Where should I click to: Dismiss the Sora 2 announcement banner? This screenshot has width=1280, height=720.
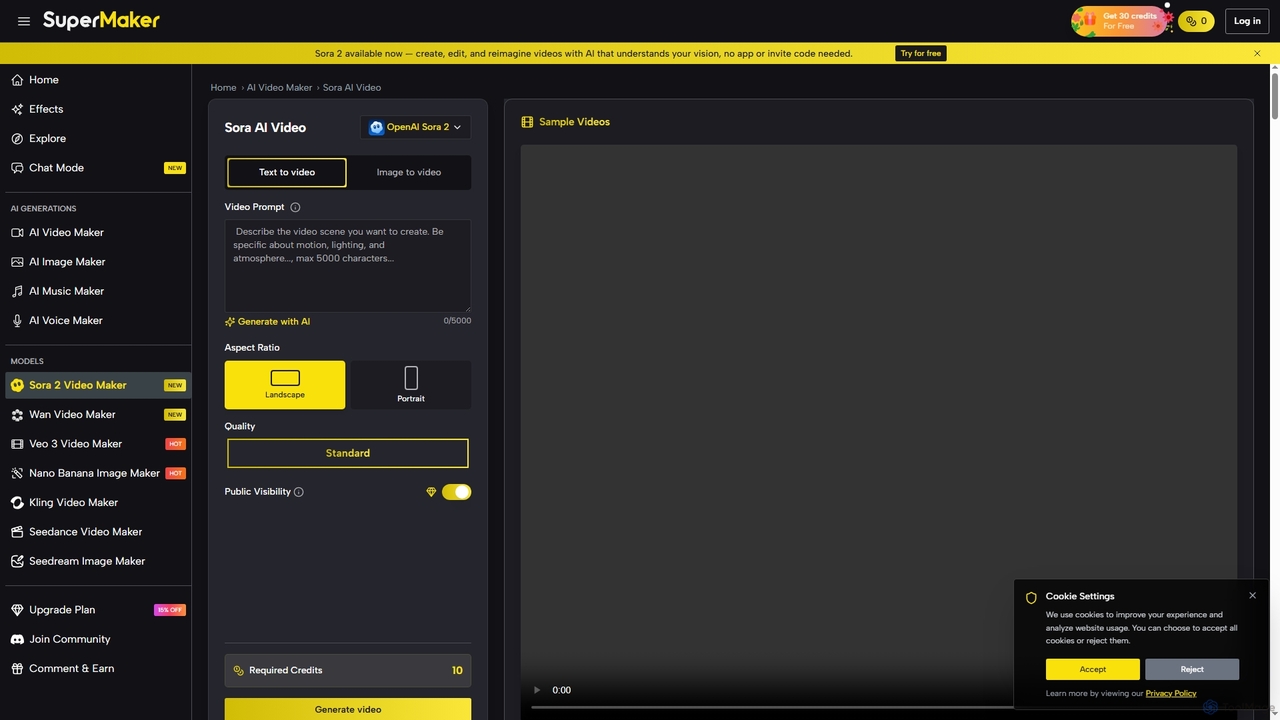click(x=1257, y=53)
